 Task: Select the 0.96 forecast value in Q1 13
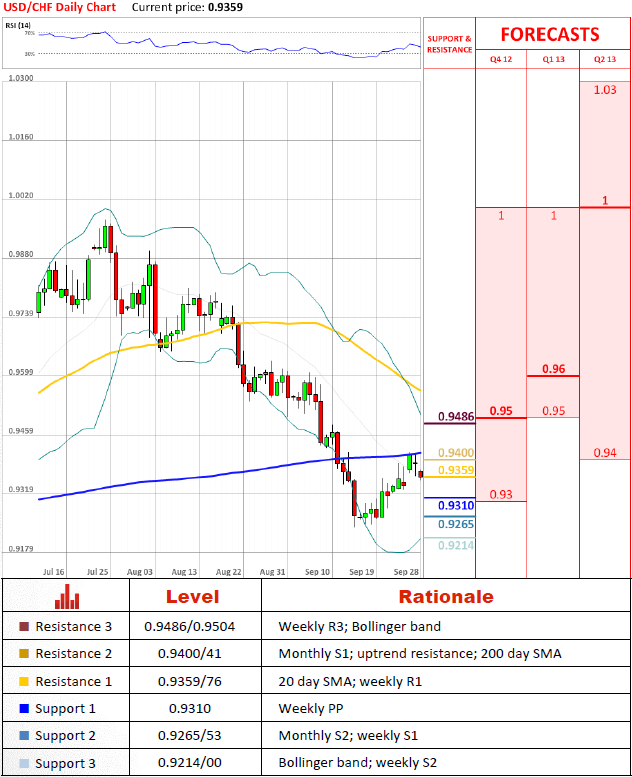click(x=553, y=369)
